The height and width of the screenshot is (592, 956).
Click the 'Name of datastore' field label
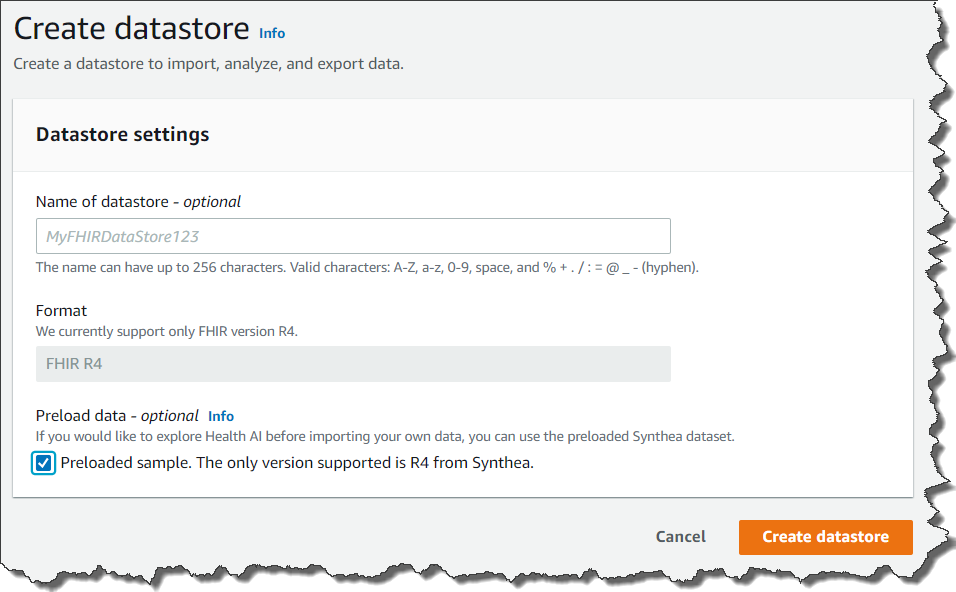click(x=101, y=201)
